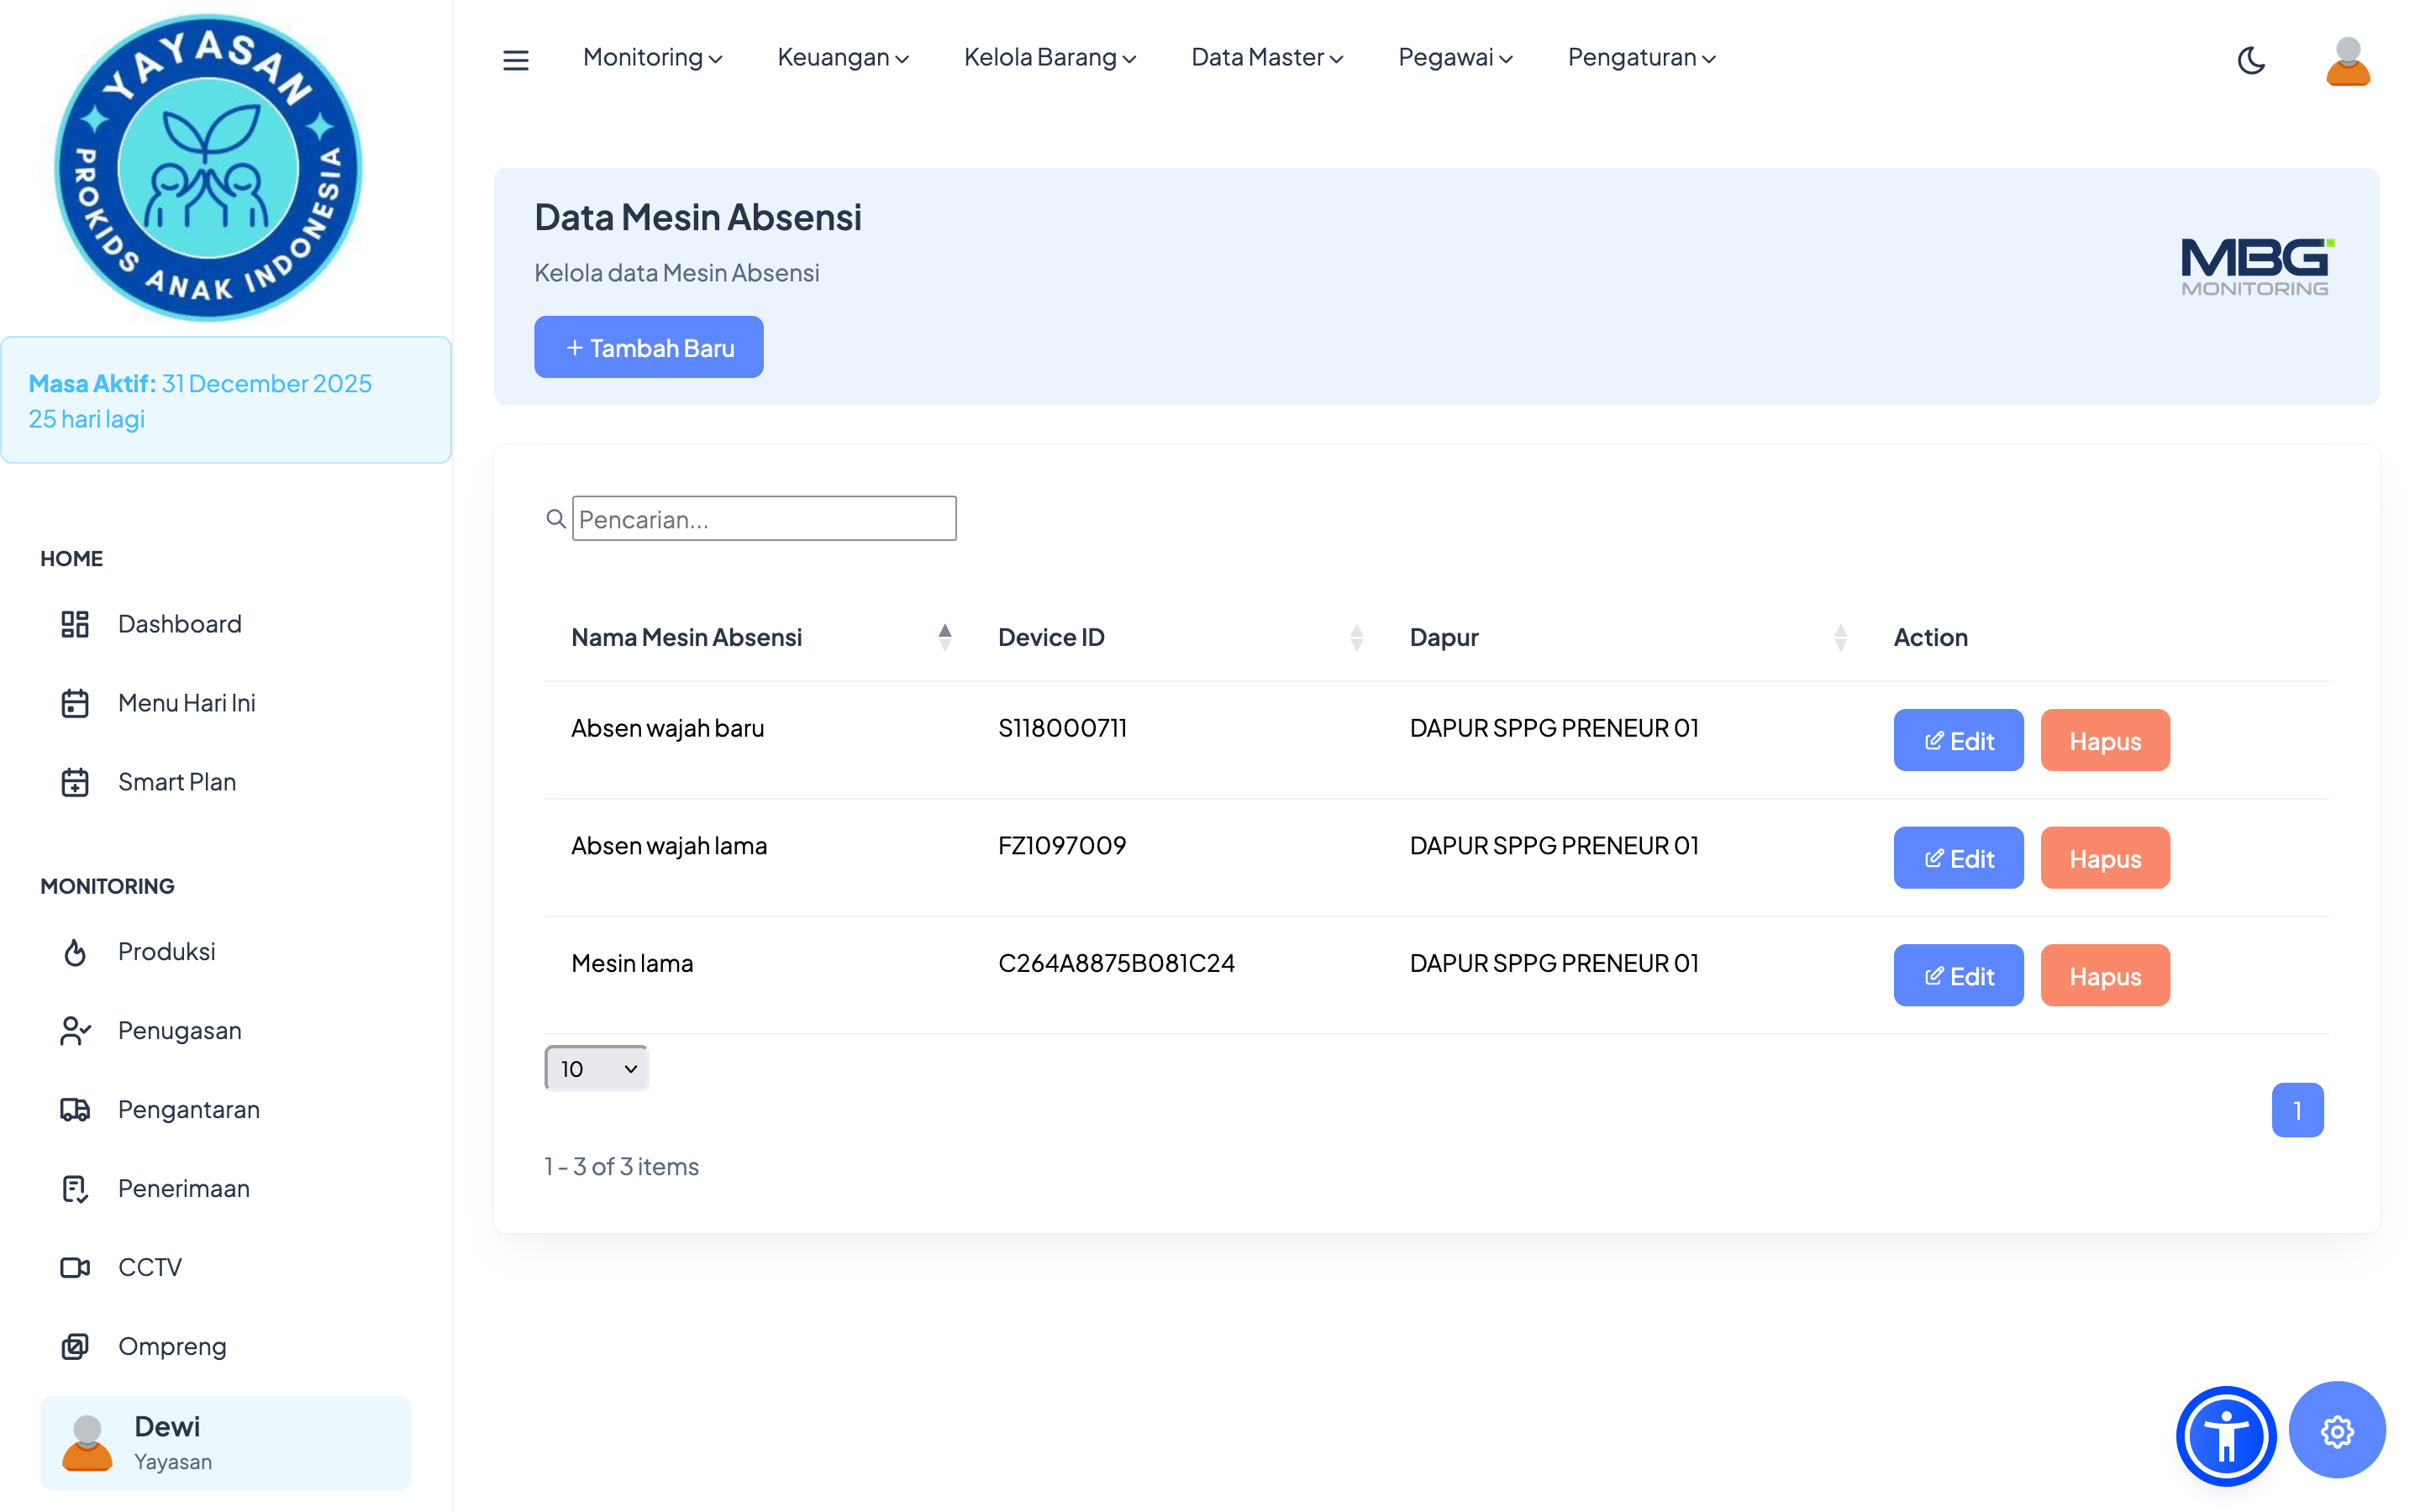Open CCTV monitoring page
2420x1512 pixels.
[x=149, y=1267]
